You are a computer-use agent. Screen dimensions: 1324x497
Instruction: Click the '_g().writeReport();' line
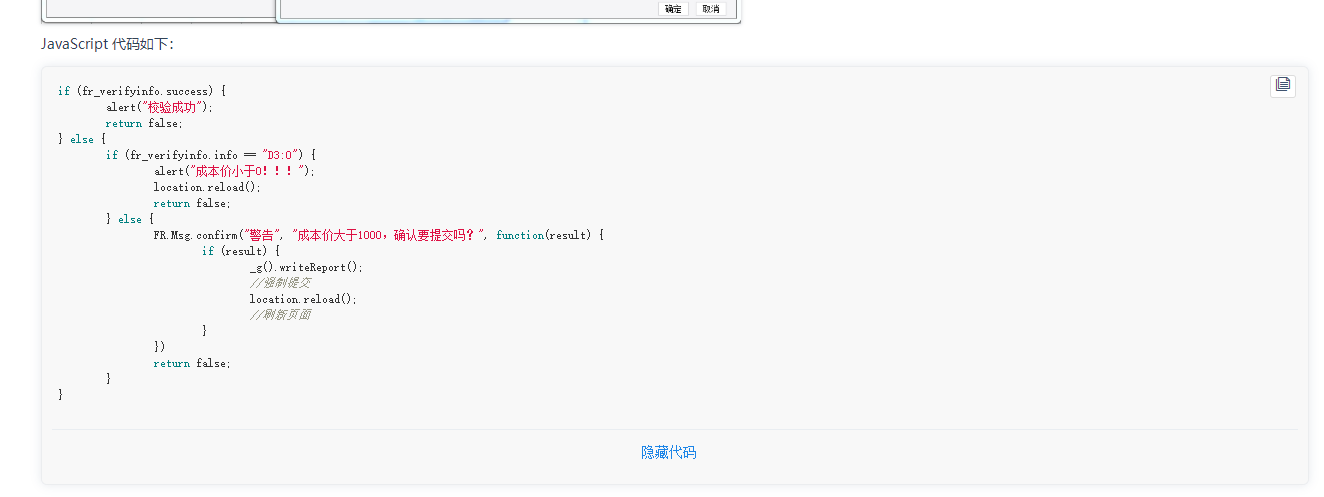306,267
